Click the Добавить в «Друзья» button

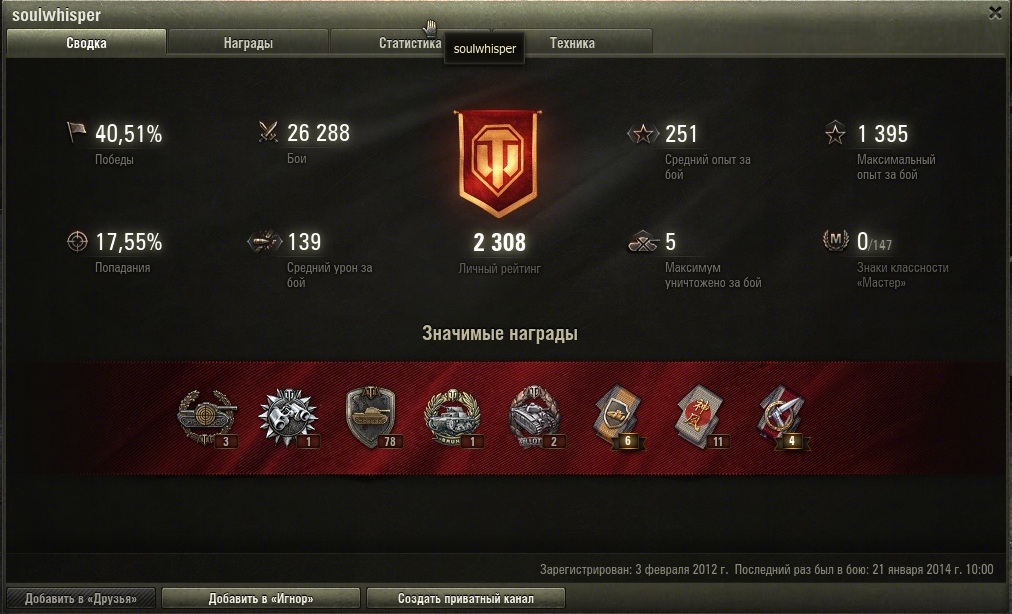(81, 599)
